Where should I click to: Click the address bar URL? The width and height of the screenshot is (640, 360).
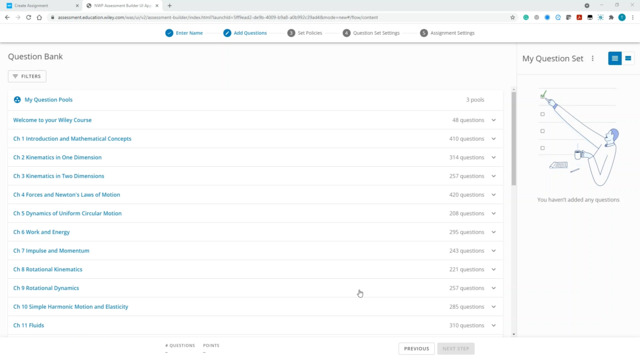tap(218, 18)
